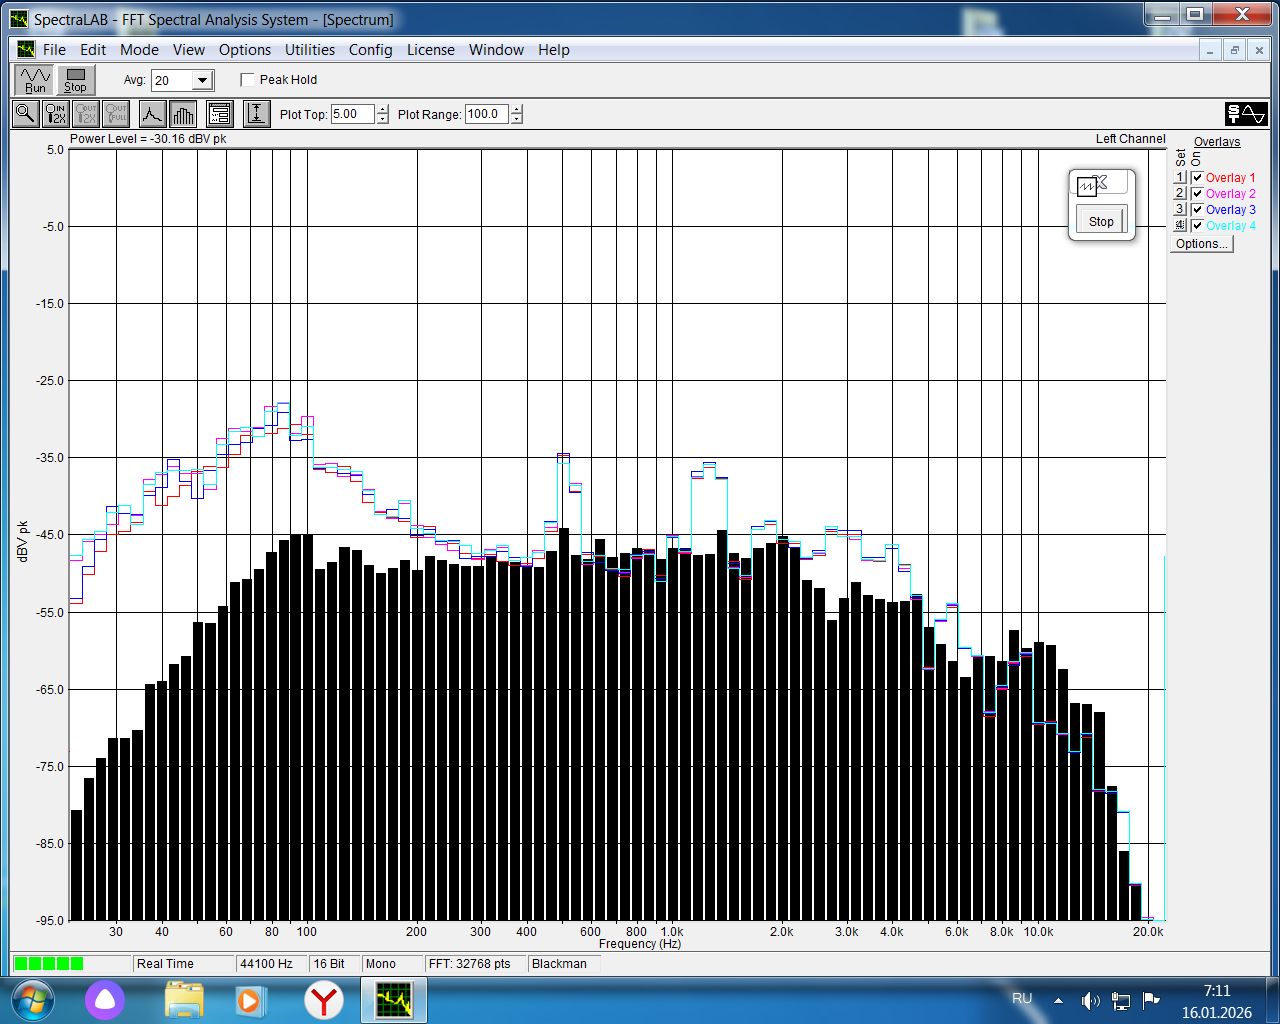Click the SpectraLAB document icon in menu bar

[x=26, y=49]
